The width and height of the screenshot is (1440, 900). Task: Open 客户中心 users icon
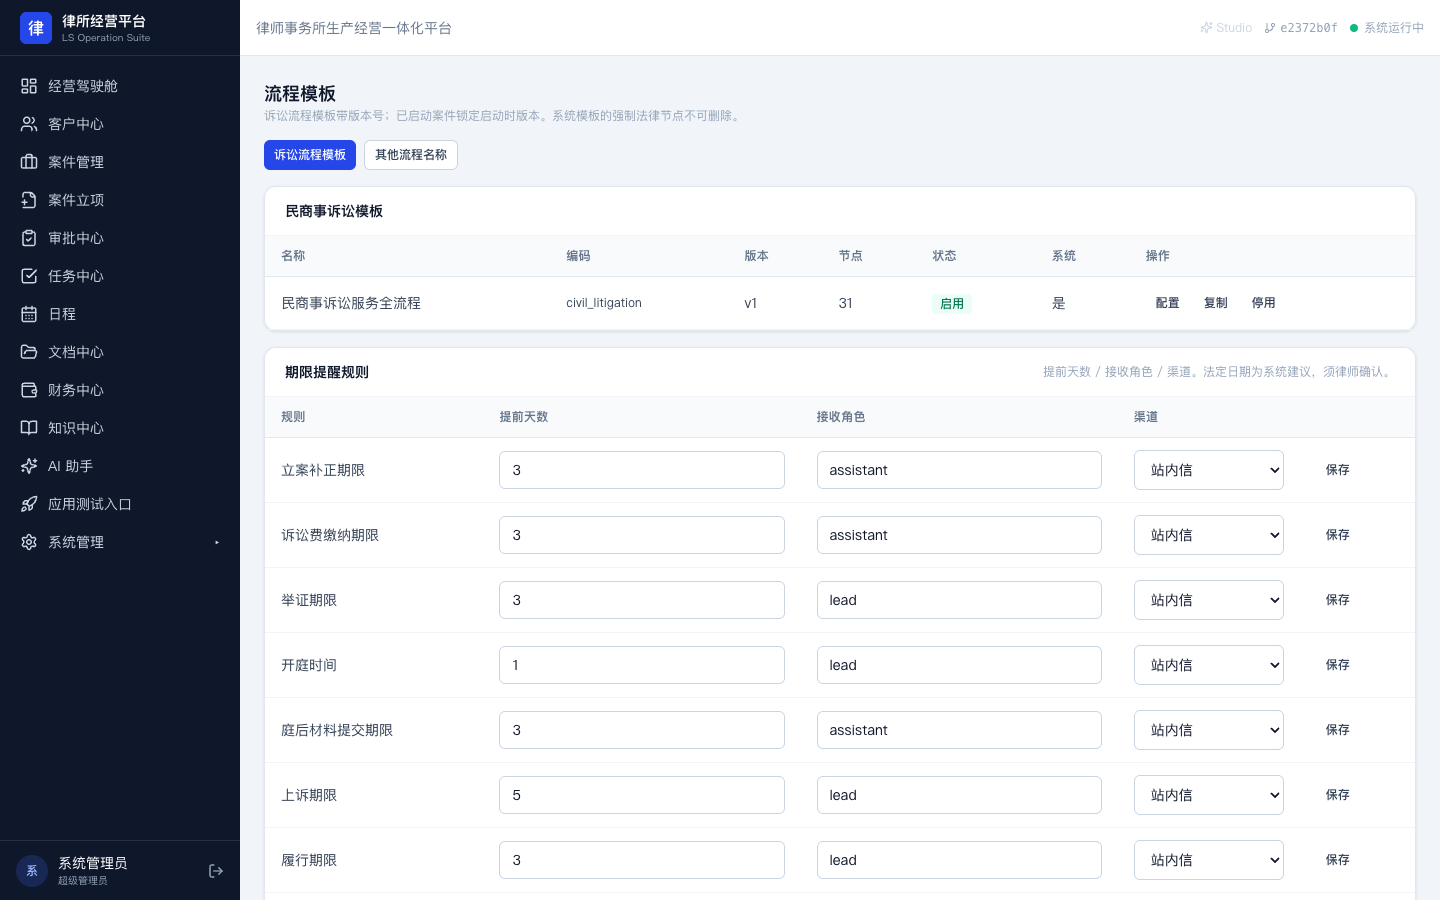(29, 124)
